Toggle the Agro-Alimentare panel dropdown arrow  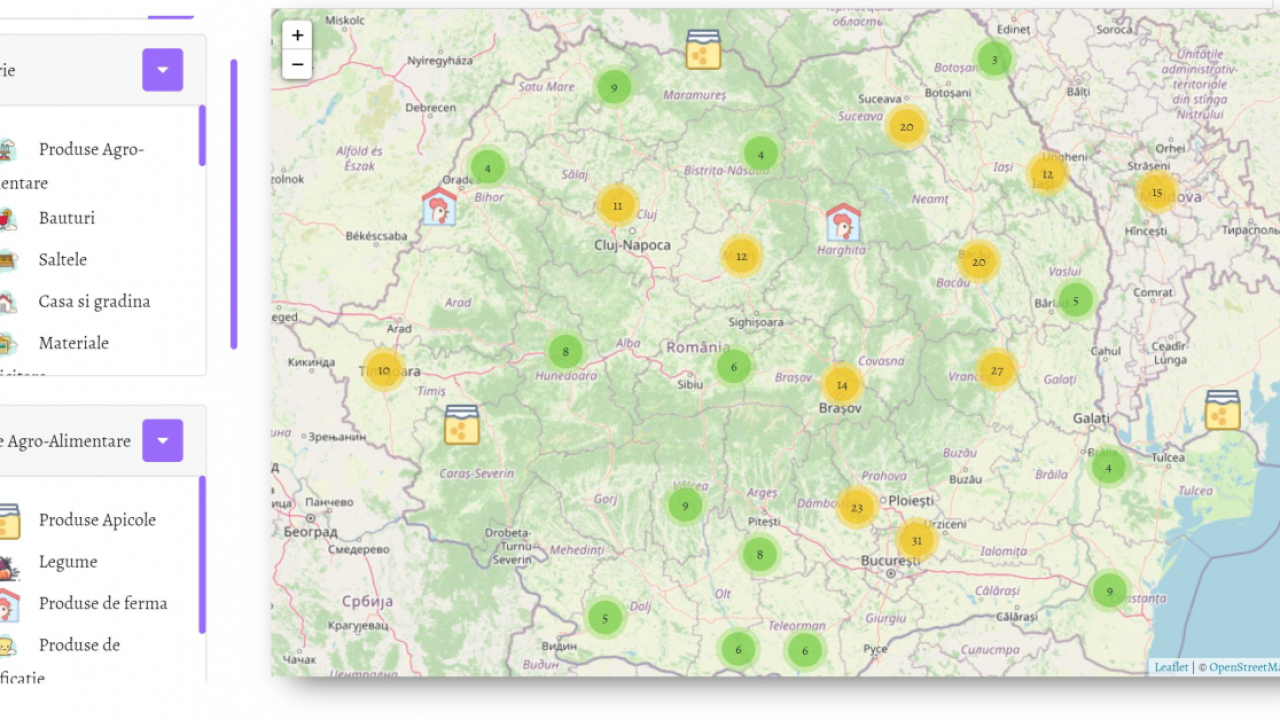click(x=162, y=440)
